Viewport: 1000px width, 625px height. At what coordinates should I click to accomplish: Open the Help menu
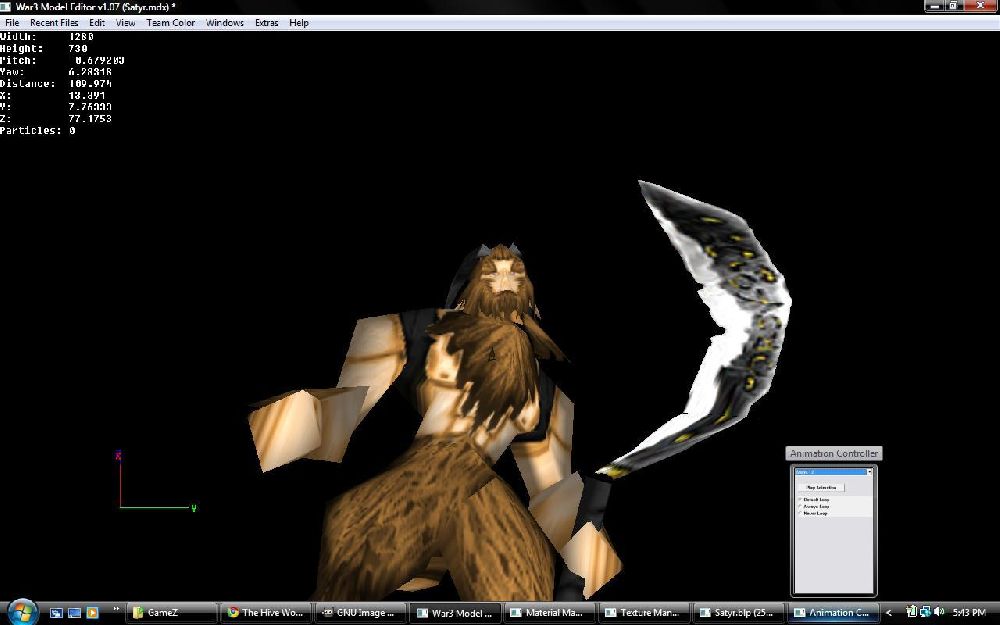(x=298, y=23)
